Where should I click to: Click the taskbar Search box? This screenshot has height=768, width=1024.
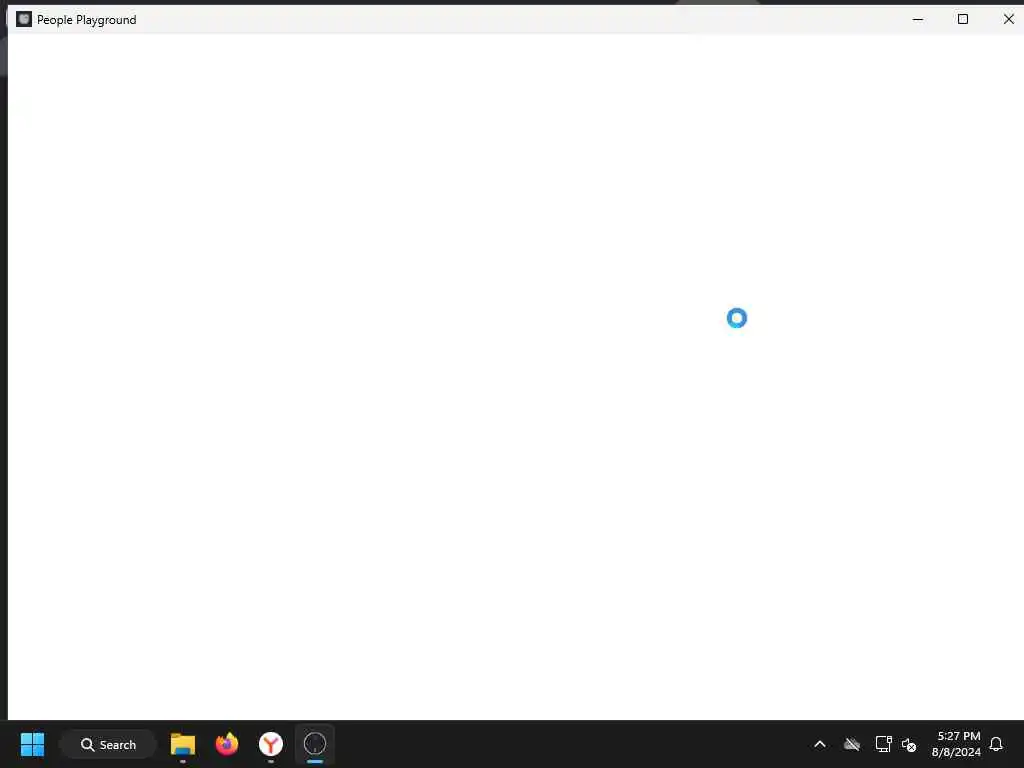pos(108,744)
